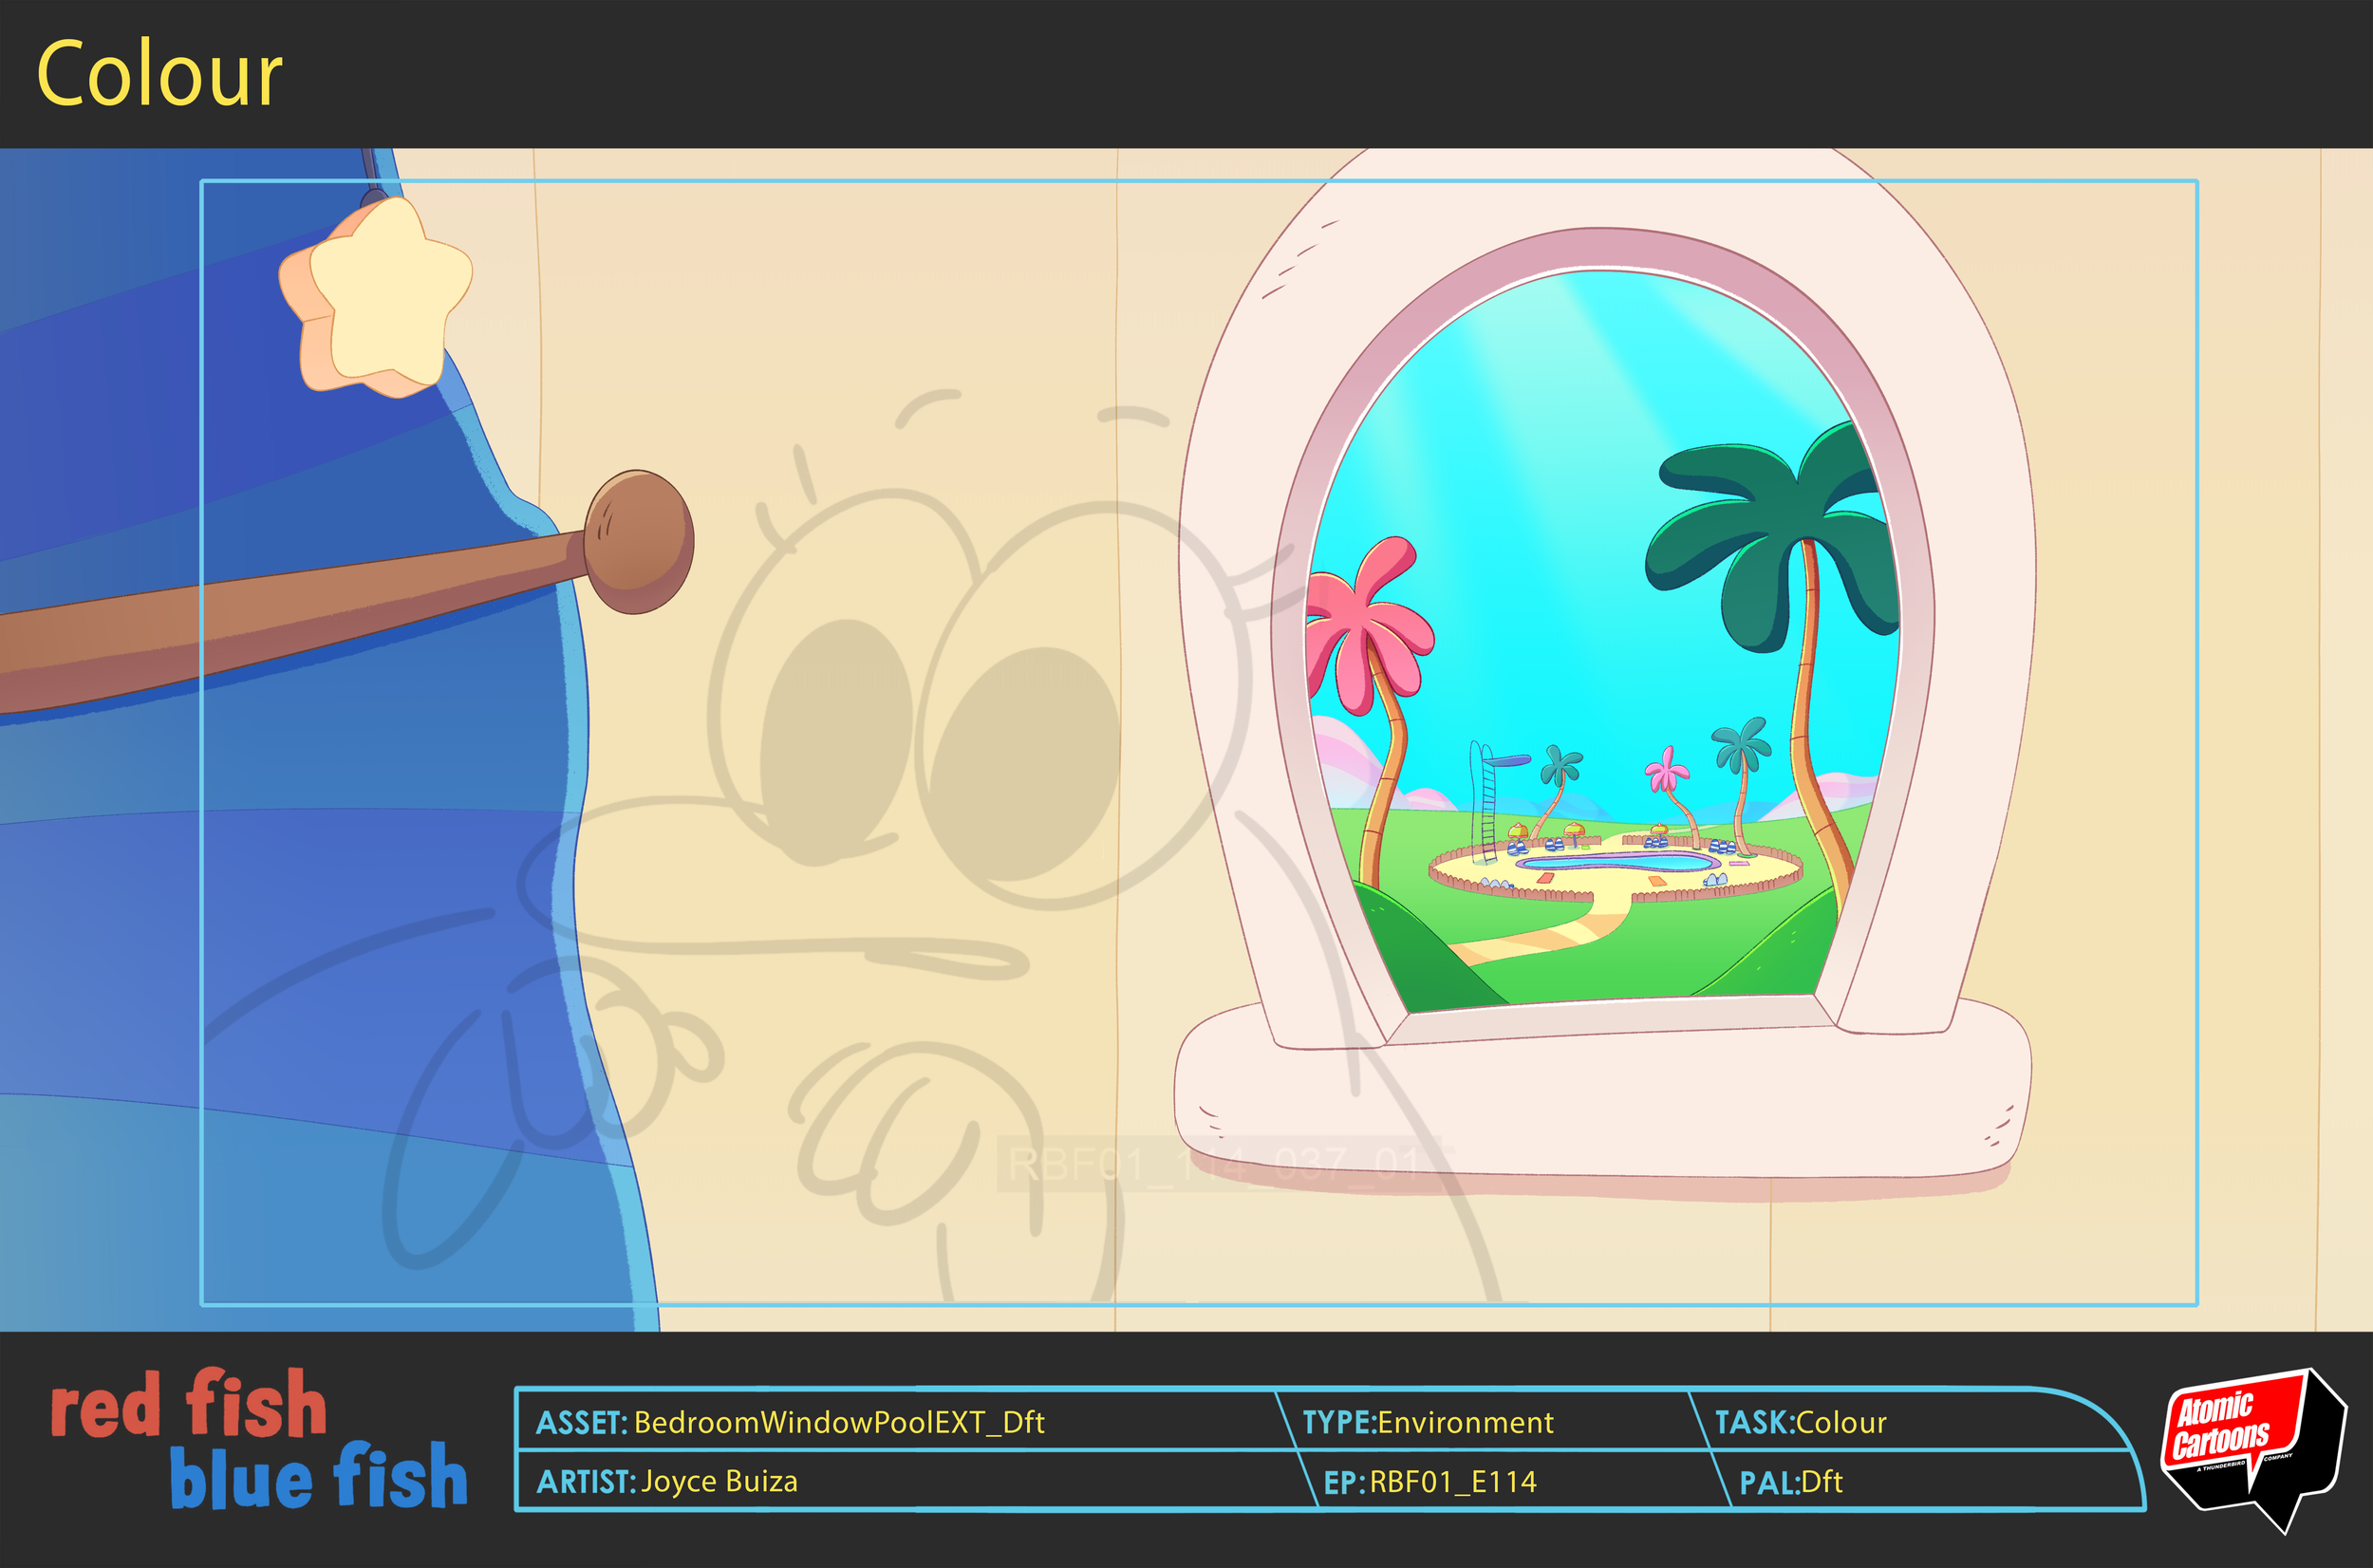The width and height of the screenshot is (2373, 1568).
Task: Open the PAL:Dft palette selector
Action: (1800, 1484)
